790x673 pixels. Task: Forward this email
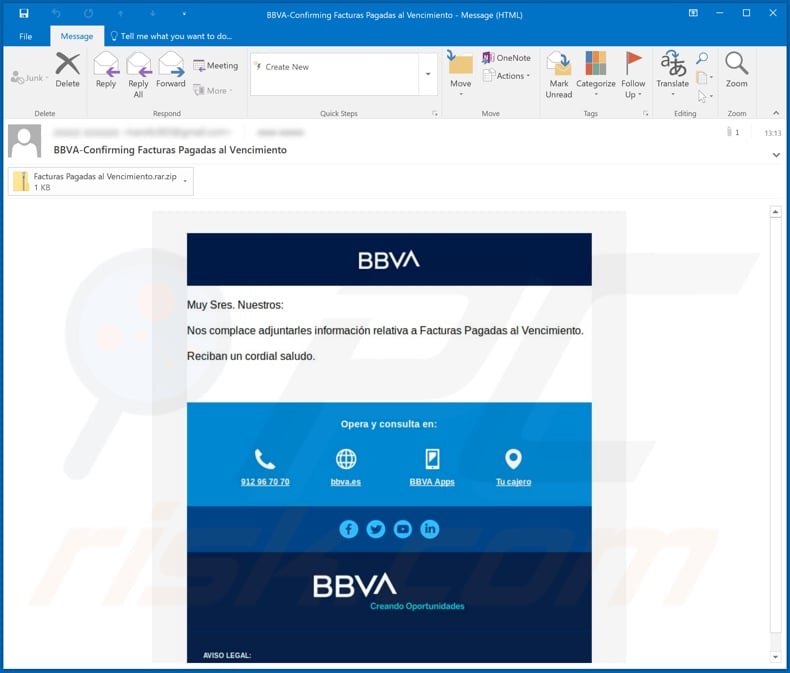coord(171,70)
